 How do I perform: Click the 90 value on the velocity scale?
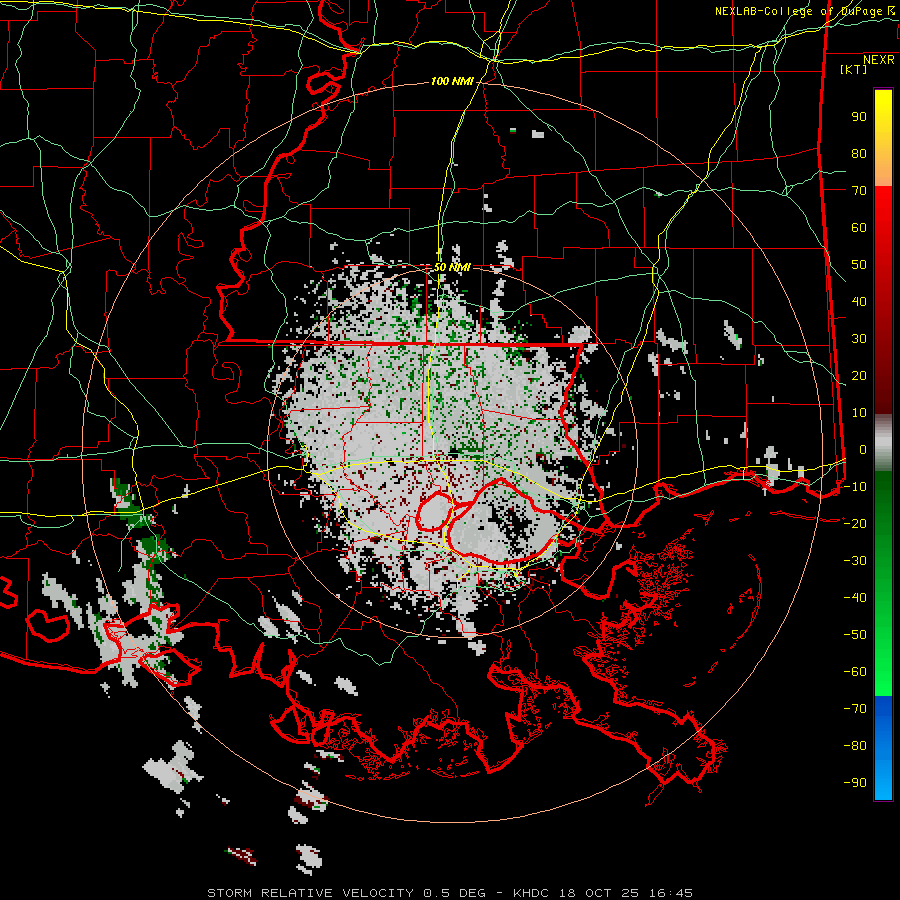859,117
